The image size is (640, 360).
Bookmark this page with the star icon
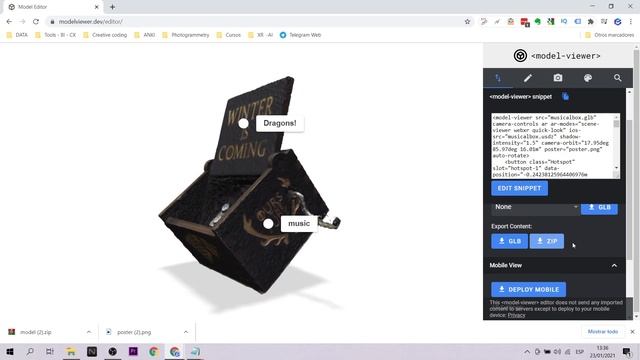(x=467, y=22)
